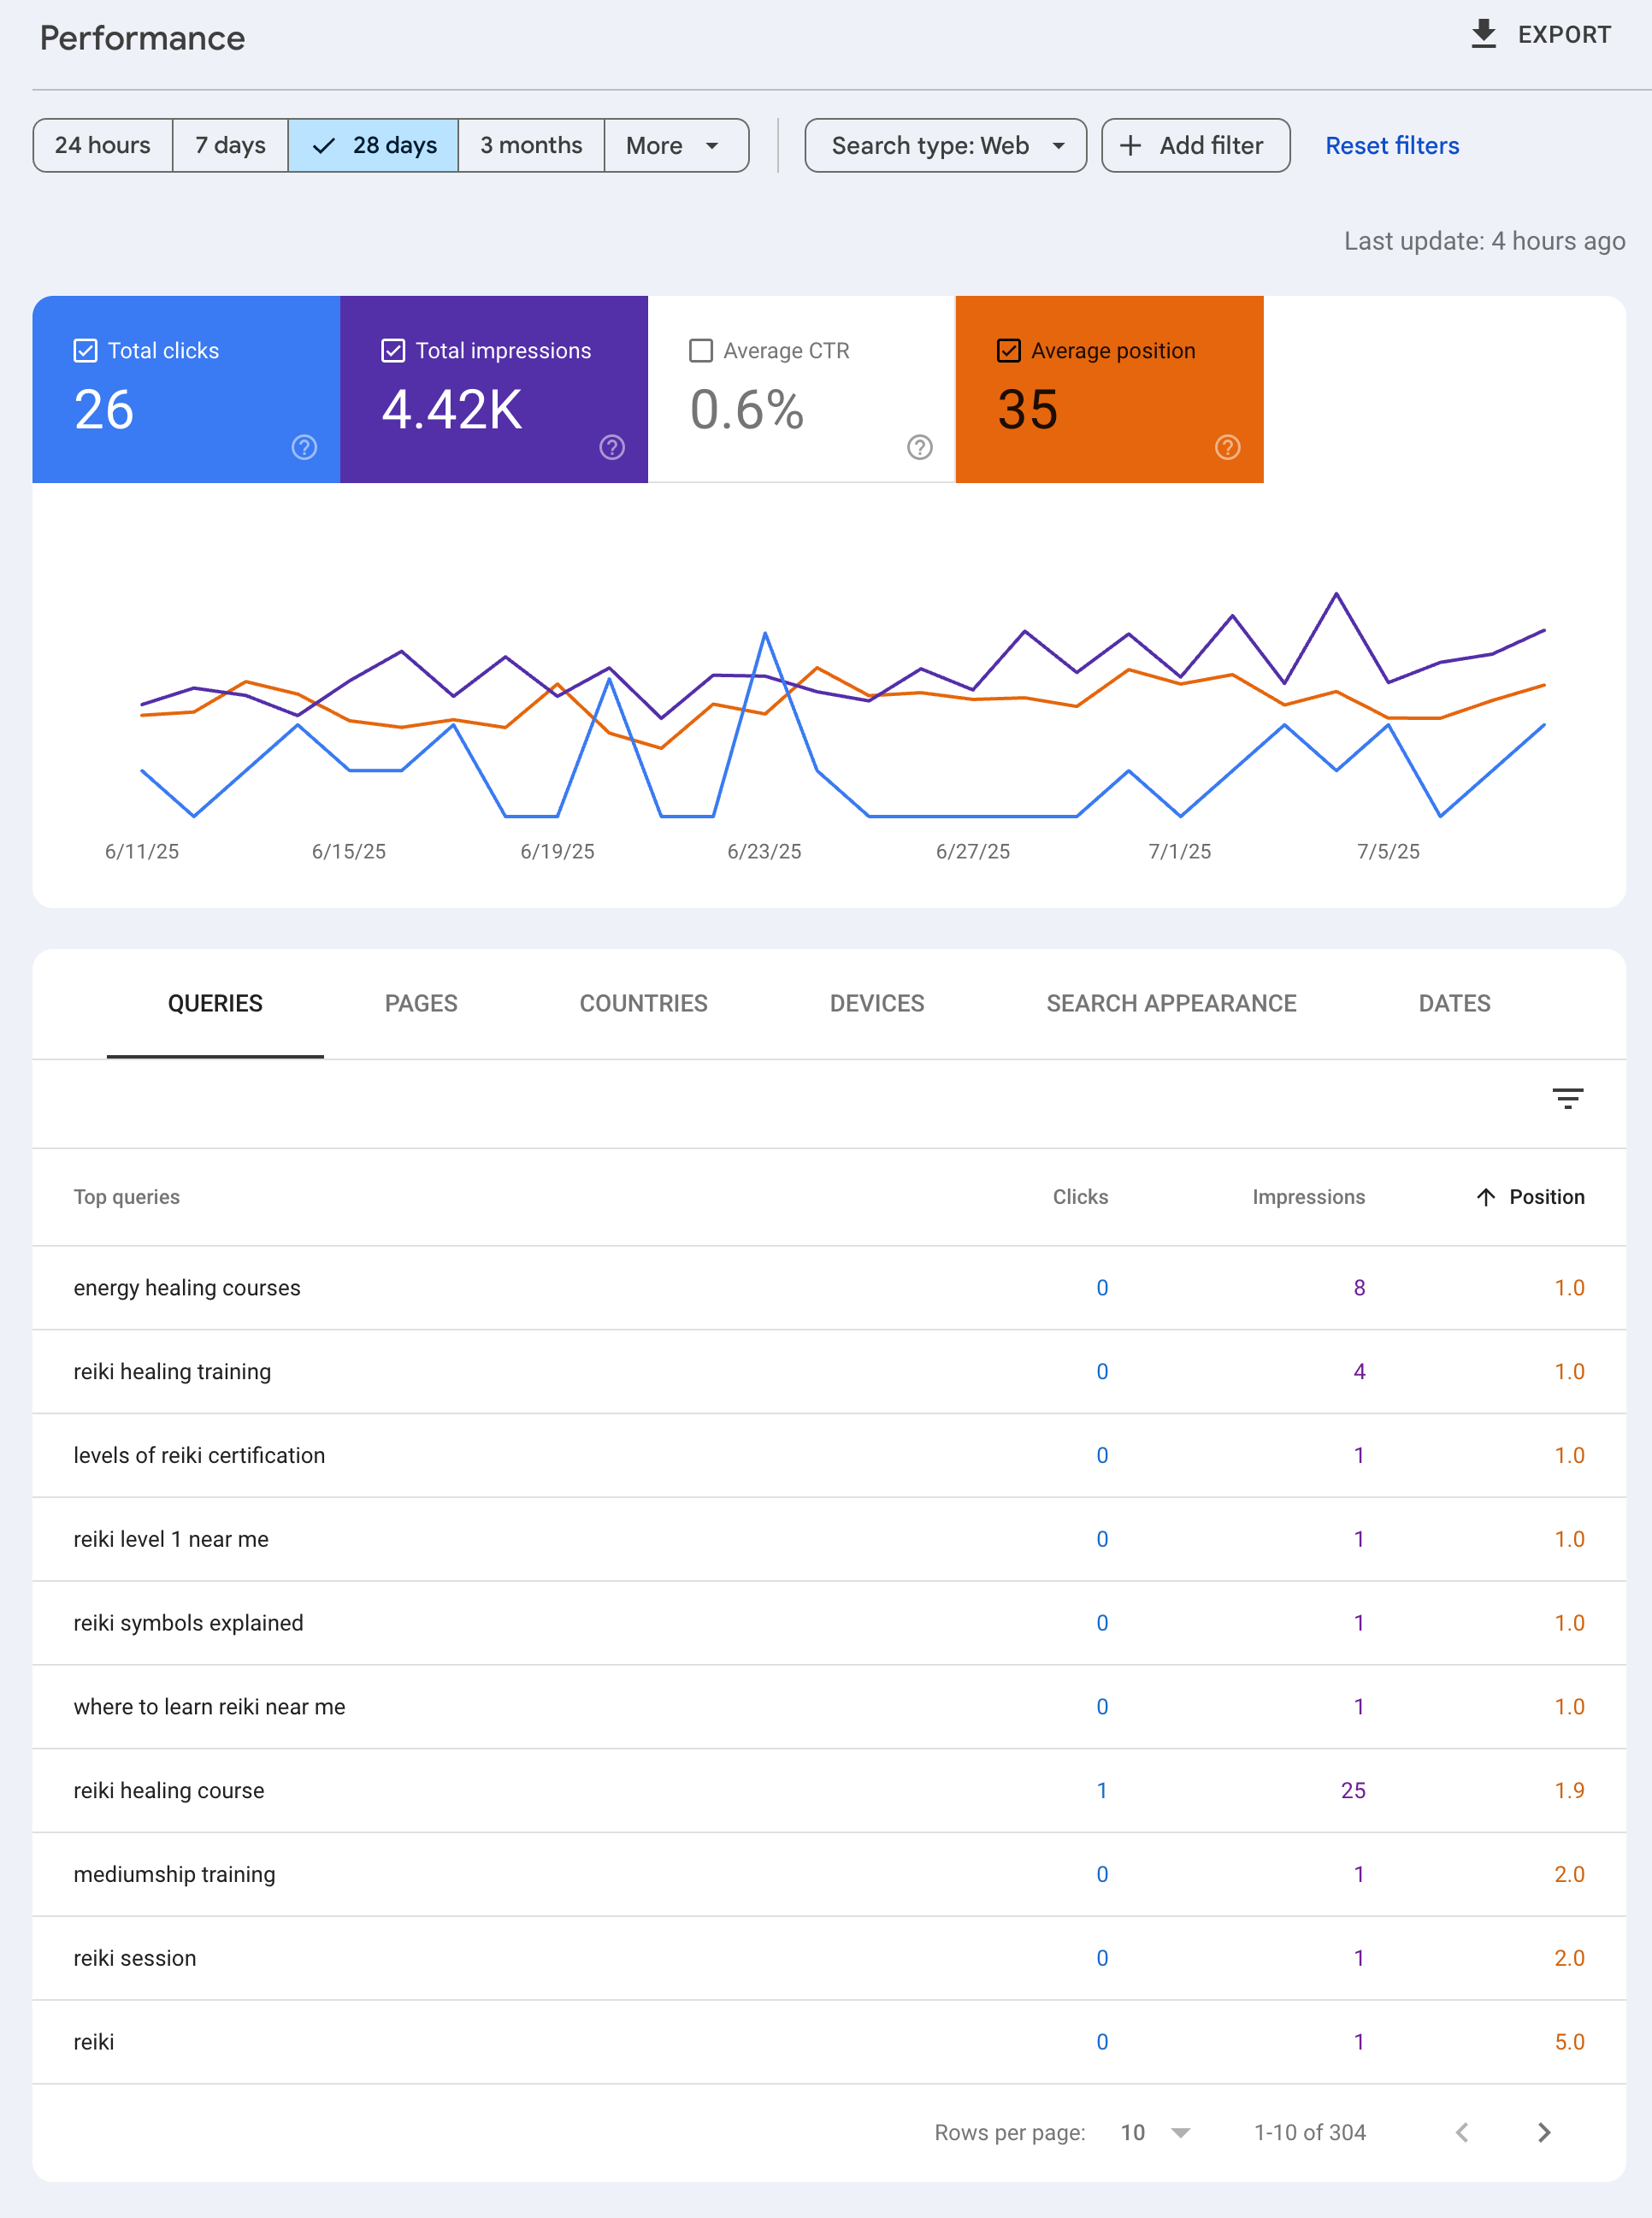The height and width of the screenshot is (2218, 1652).
Task: Select the 3 months range
Action: (x=531, y=146)
